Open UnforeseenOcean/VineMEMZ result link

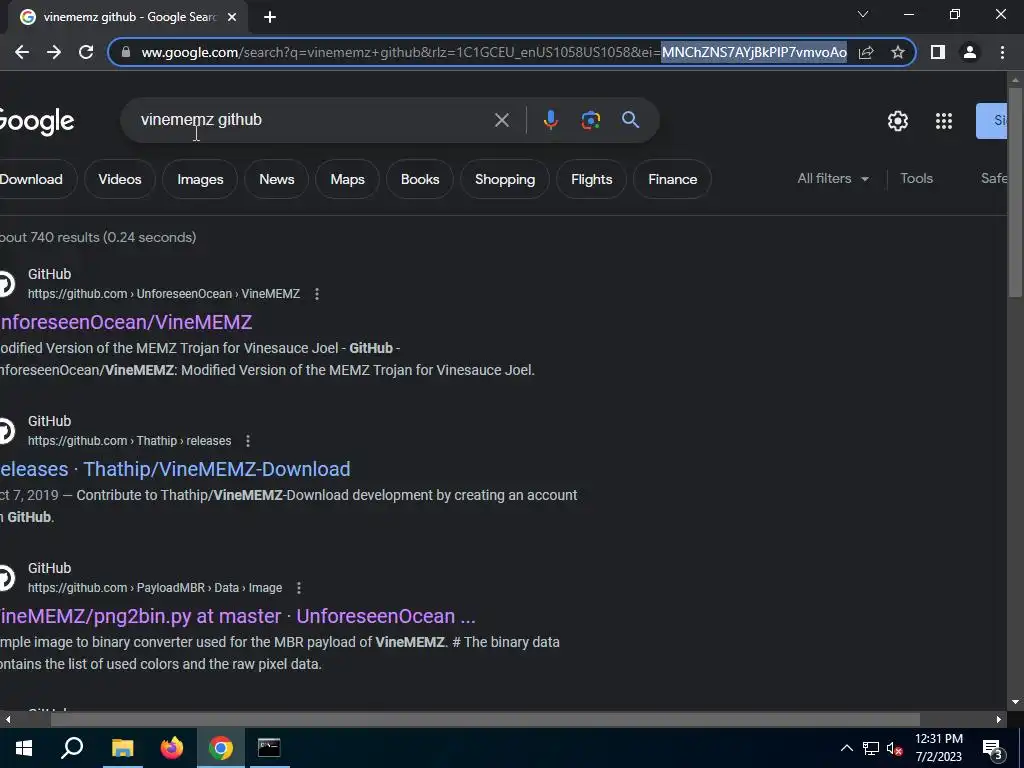coord(125,323)
